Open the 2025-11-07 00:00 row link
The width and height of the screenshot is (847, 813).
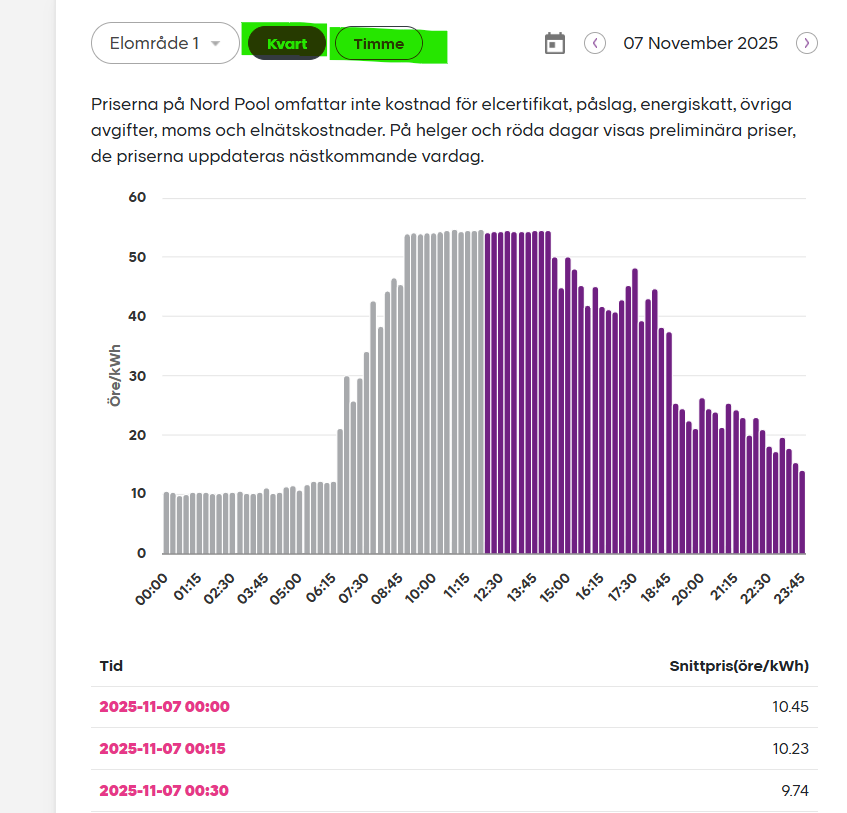click(164, 706)
